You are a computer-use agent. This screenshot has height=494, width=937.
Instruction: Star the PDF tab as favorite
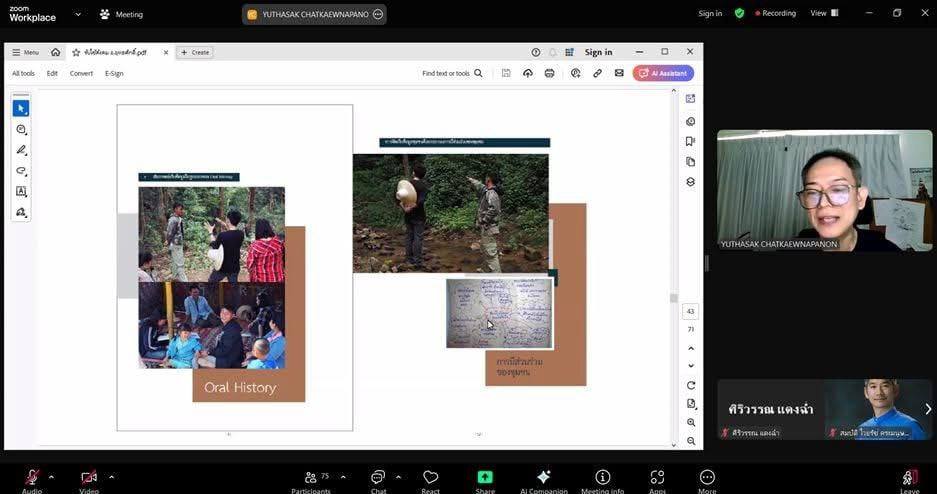[x=76, y=52]
